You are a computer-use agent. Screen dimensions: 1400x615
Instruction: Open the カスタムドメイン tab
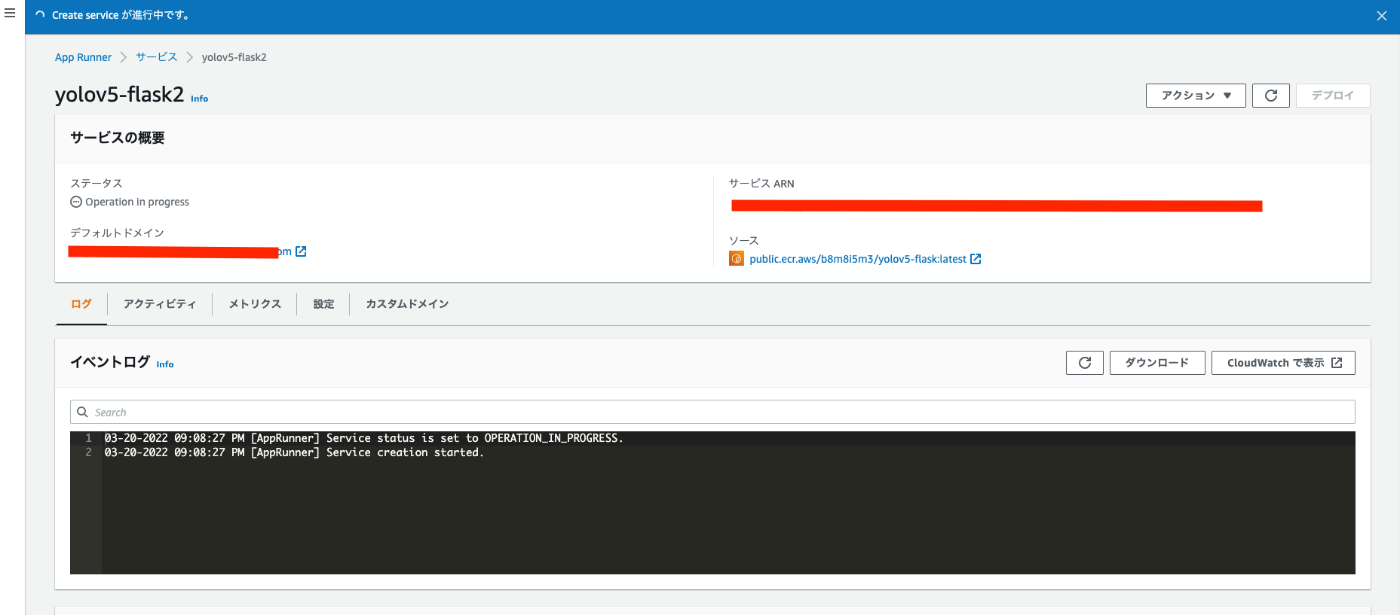(x=407, y=304)
